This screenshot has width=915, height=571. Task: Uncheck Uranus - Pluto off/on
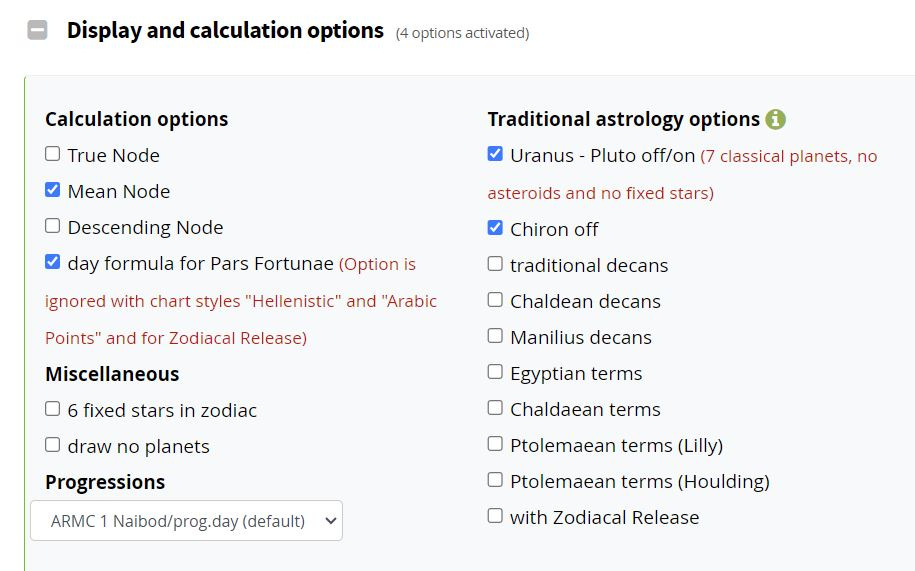click(495, 154)
